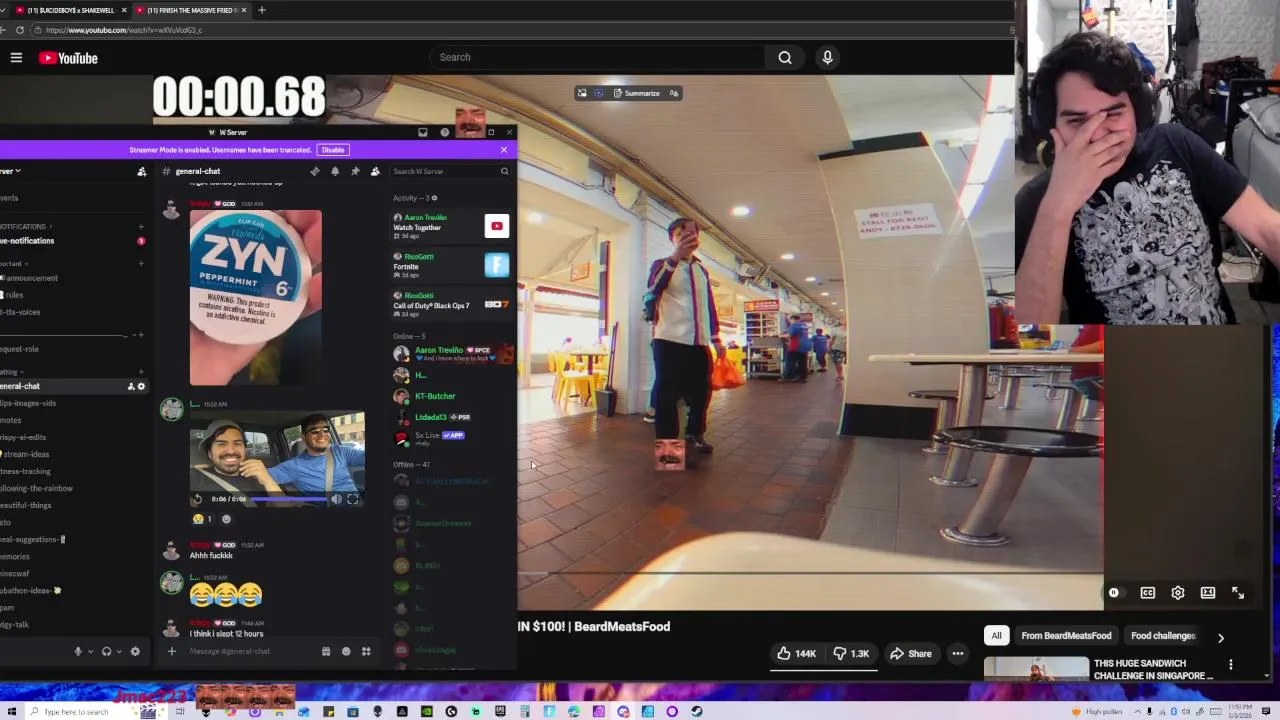
Task: Reload the current browser page
Action: [19, 30]
